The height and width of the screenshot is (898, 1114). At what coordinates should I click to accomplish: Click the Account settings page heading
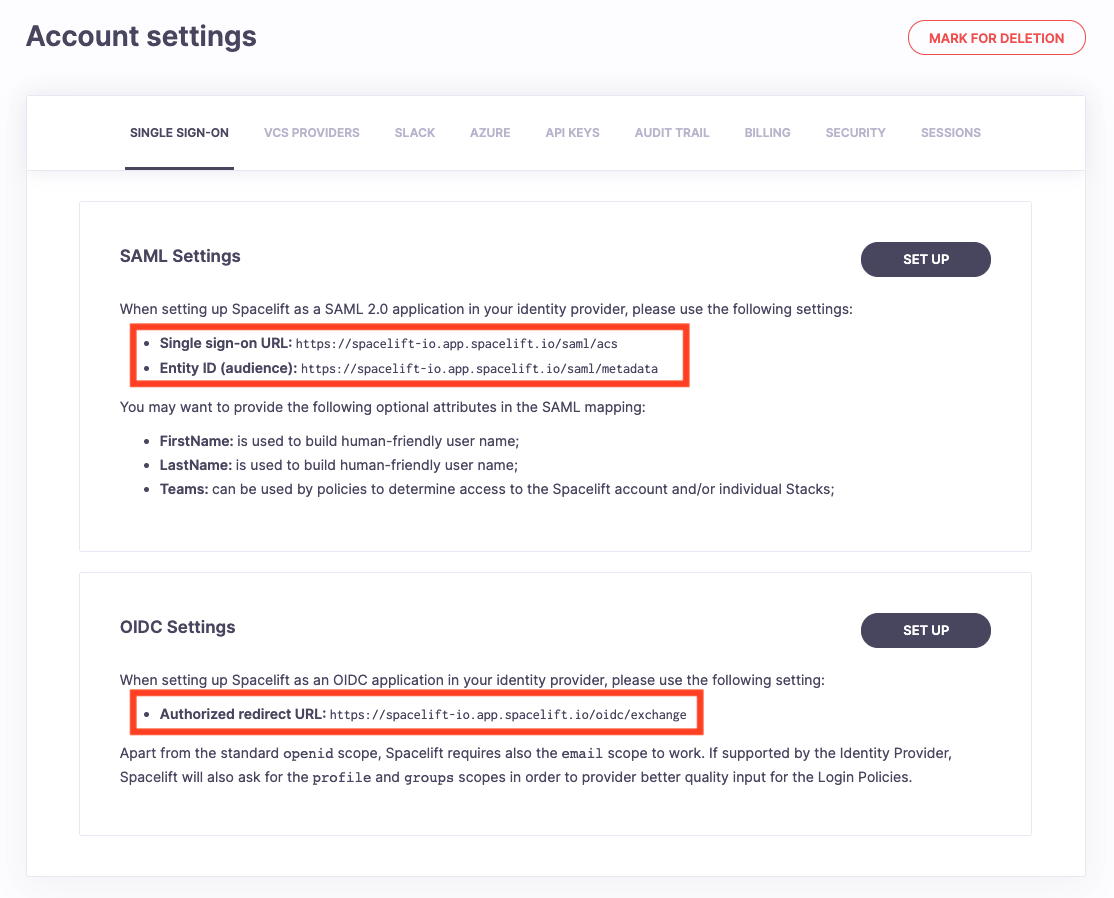coord(141,37)
